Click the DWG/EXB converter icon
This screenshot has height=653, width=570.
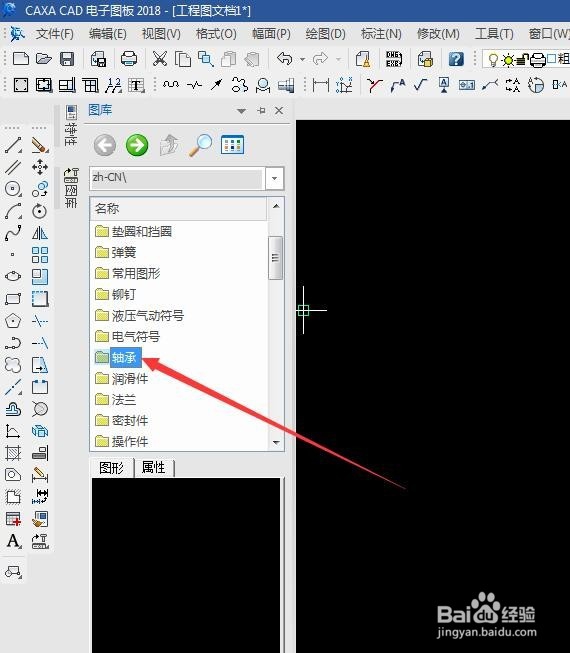click(393, 59)
